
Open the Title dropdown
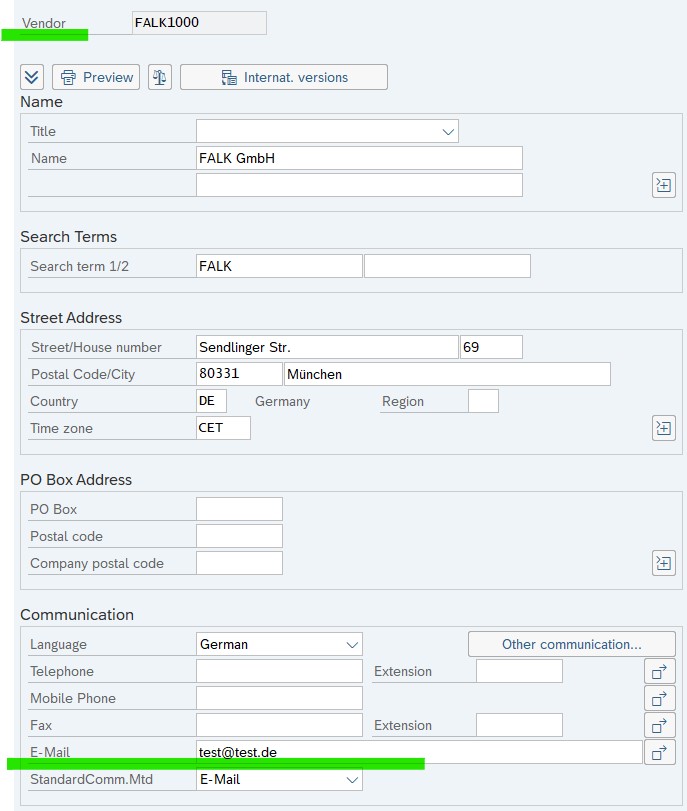click(327, 131)
